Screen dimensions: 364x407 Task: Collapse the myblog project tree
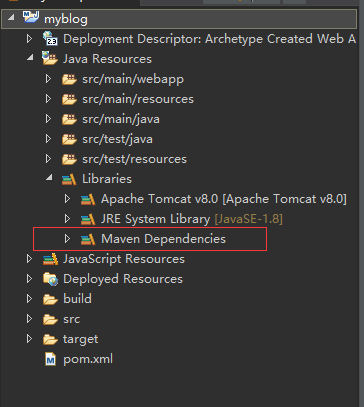[x=11, y=17]
